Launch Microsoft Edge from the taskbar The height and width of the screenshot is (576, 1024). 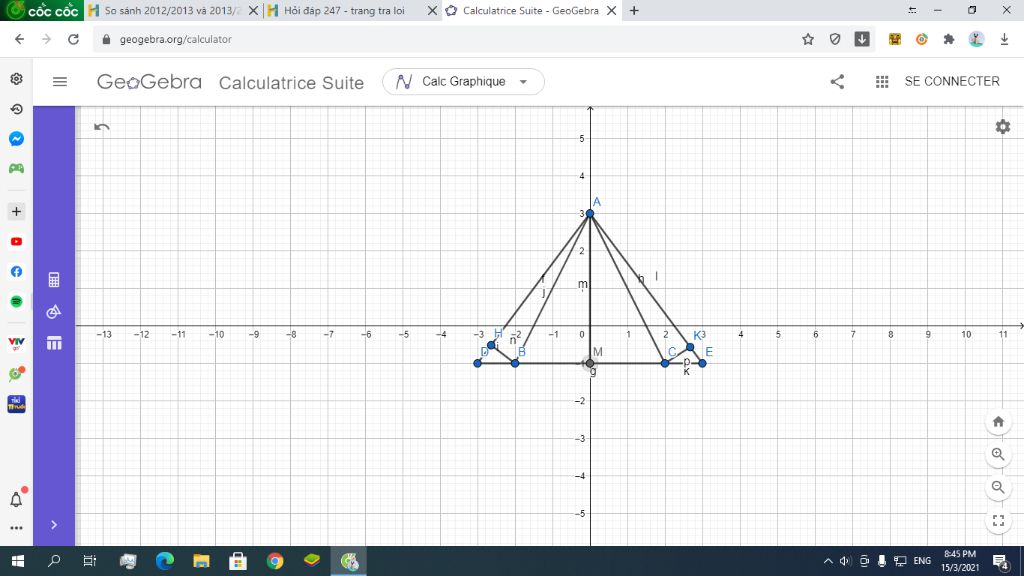(165, 561)
